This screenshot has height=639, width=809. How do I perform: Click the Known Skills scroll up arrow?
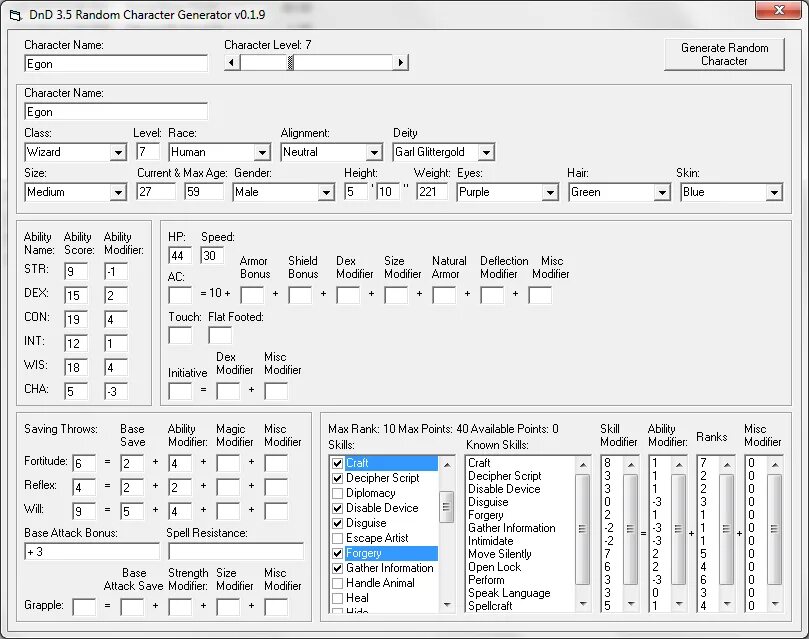pyautogui.click(x=583, y=465)
